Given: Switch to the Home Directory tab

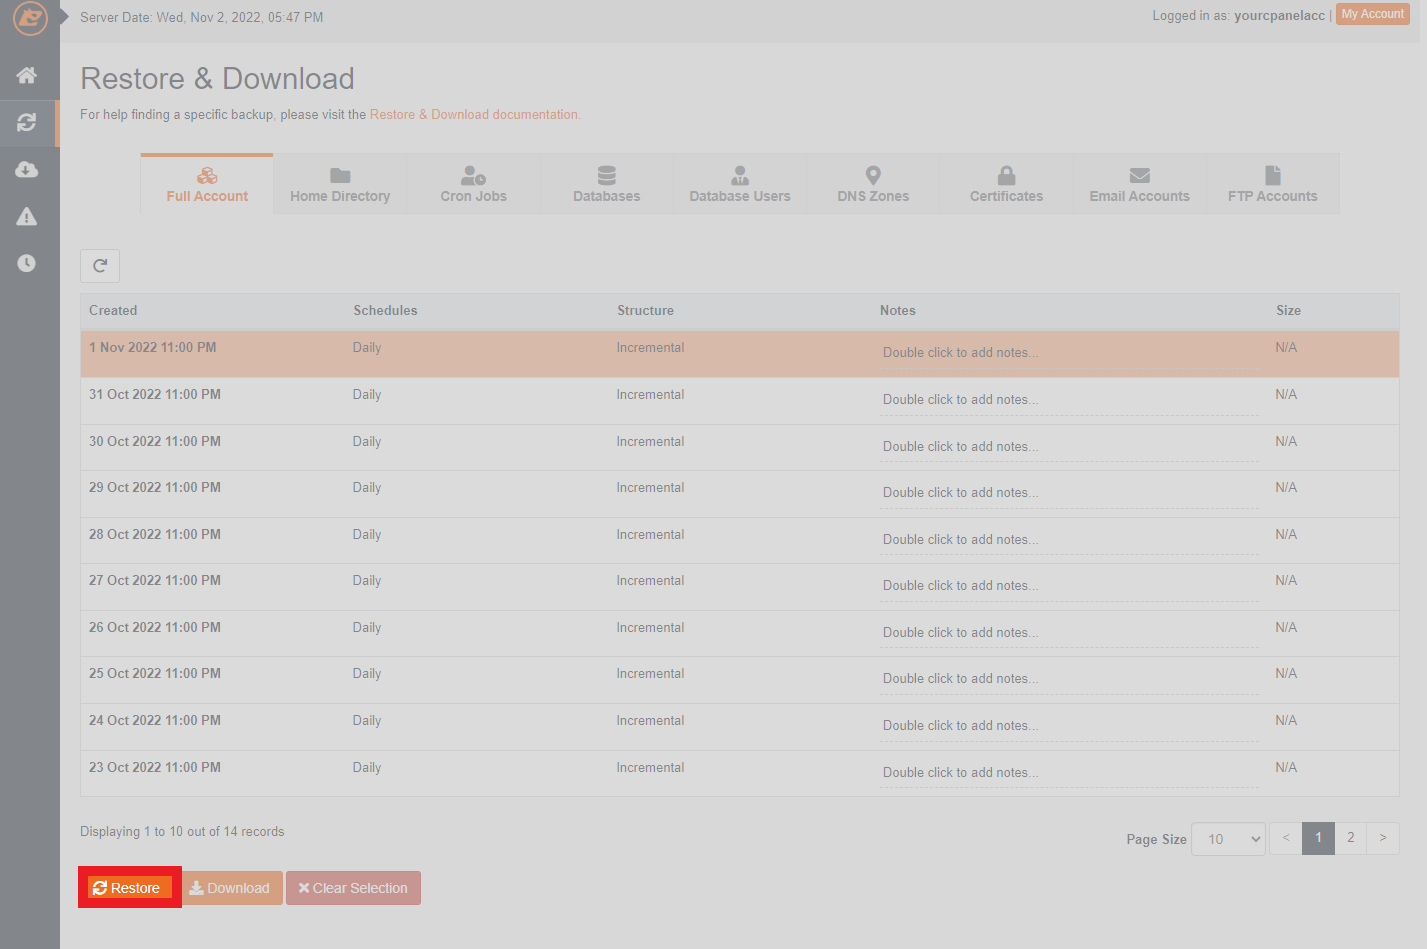Looking at the screenshot, I should pos(339,183).
